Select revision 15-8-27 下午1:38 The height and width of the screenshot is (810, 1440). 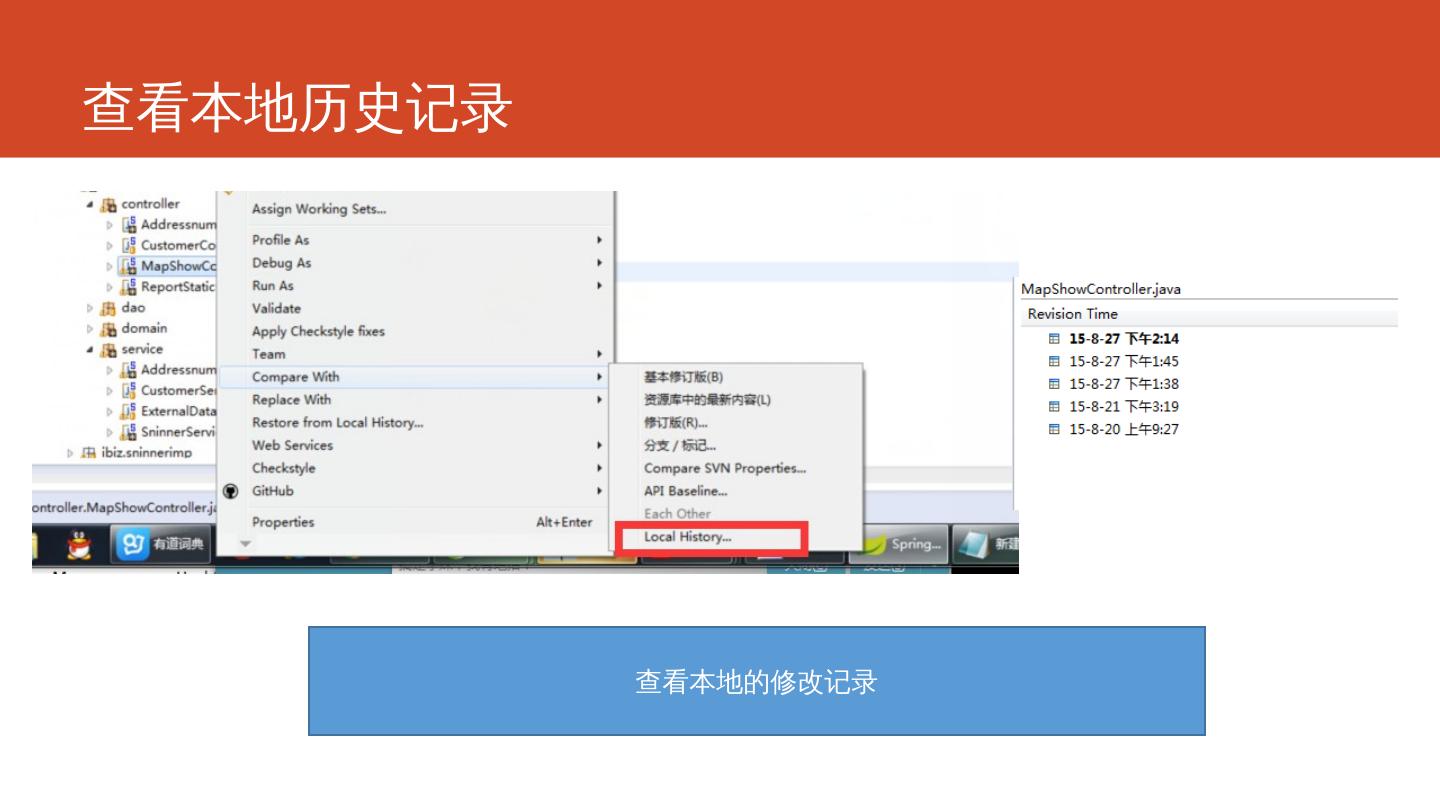click(x=1124, y=384)
